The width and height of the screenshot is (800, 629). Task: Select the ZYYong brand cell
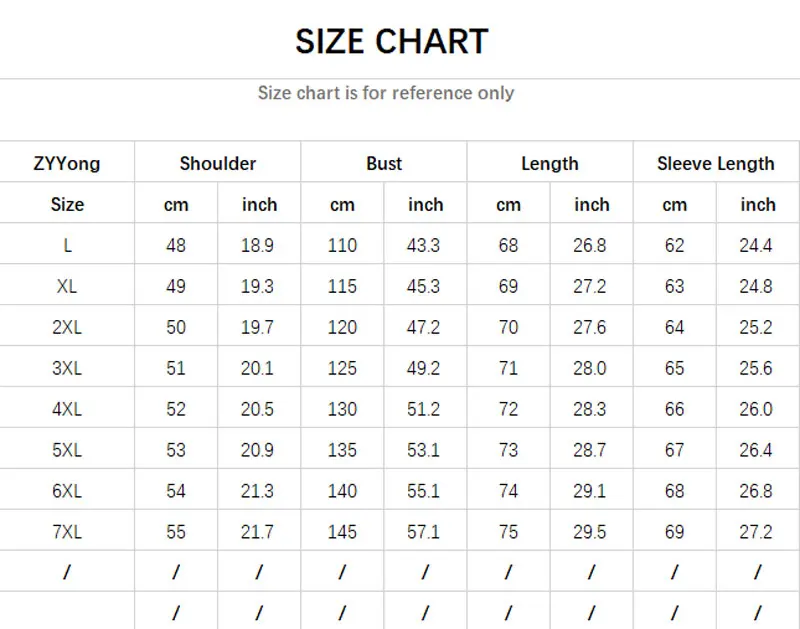coord(67,164)
